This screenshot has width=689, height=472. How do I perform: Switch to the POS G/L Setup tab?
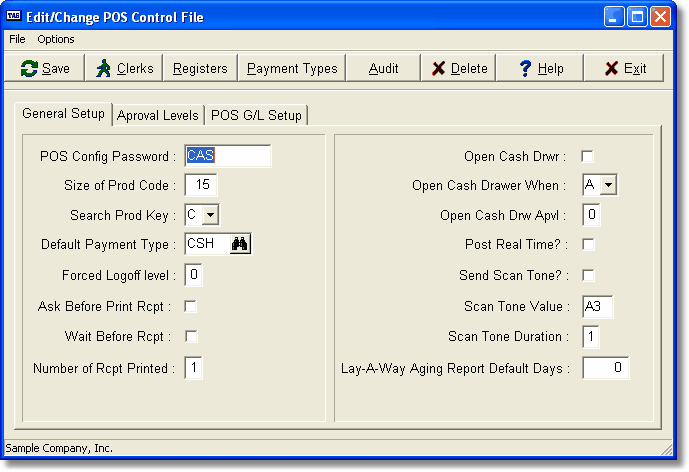[x=256, y=116]
